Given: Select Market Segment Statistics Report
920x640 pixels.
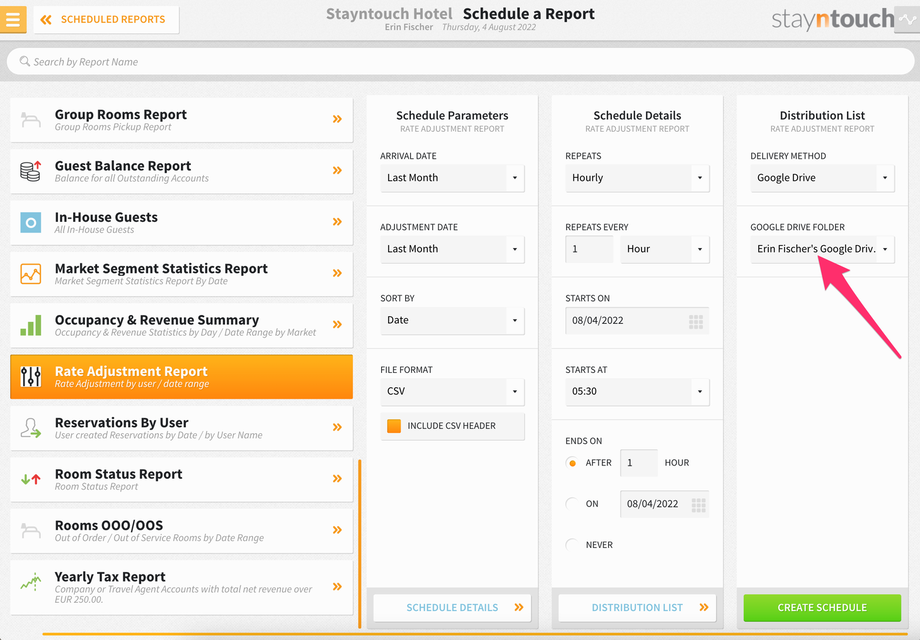Looking at the screenshot, I should pos(181,274).
